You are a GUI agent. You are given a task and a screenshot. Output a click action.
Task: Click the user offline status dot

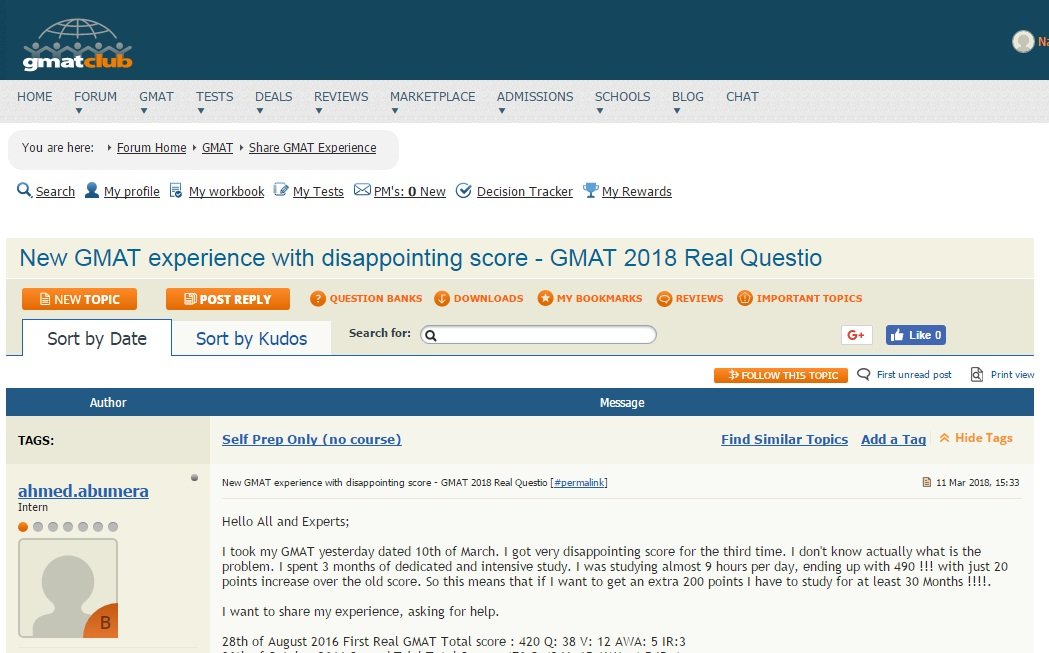pyautogui.click(x=194, y=478)
